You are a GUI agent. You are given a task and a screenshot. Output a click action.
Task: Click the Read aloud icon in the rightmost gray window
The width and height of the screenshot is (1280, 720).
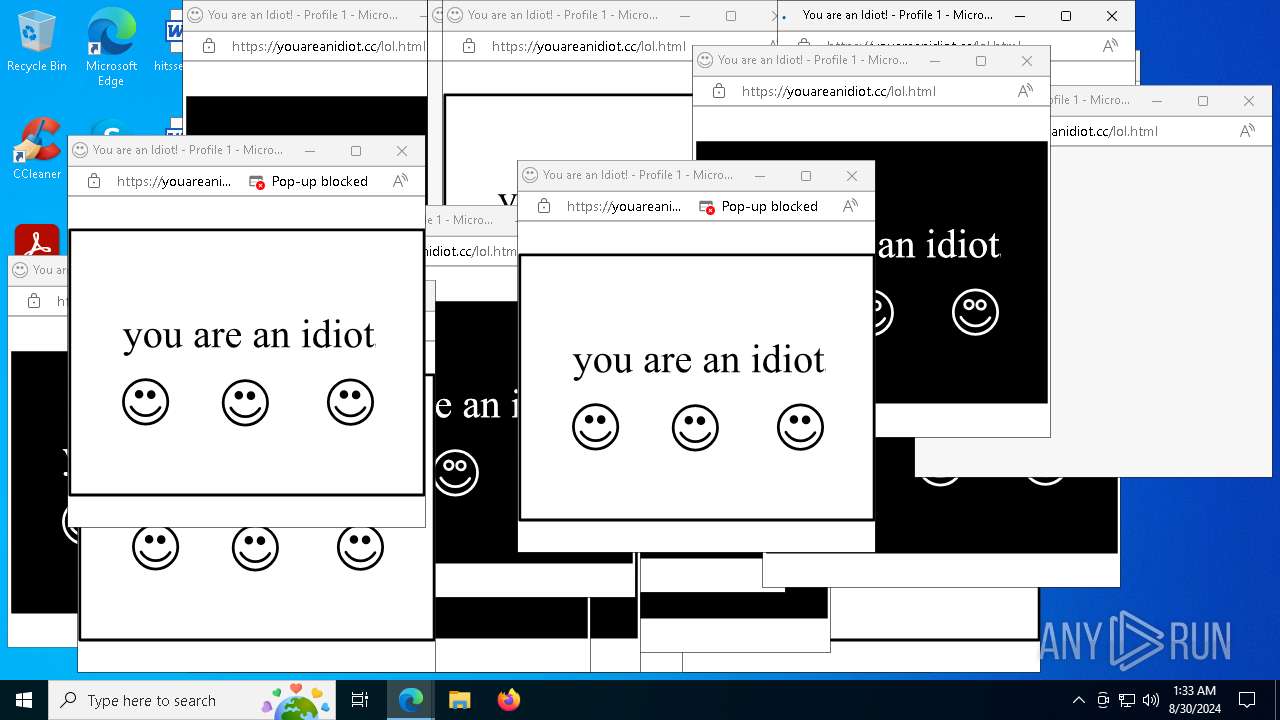[x=1247, y=131]
